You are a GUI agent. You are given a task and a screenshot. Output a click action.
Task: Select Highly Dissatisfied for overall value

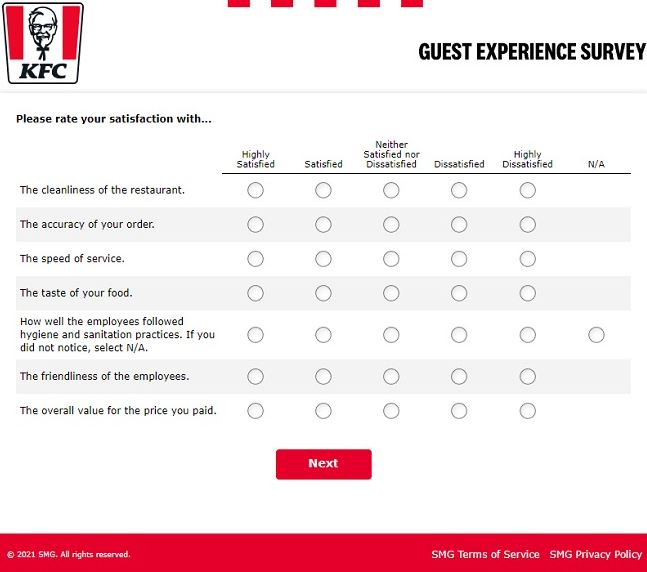point(528,411)
